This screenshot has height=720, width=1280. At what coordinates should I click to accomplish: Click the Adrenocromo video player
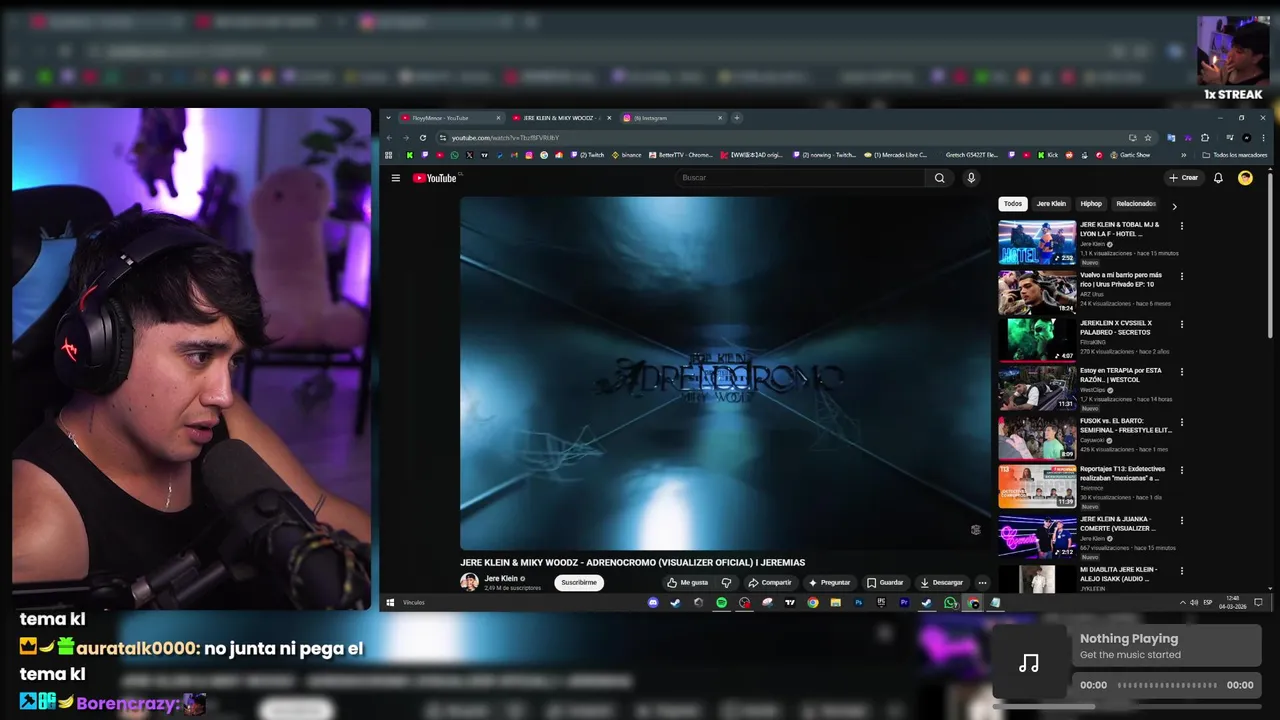pyautogui.click(x=725, y=373)
